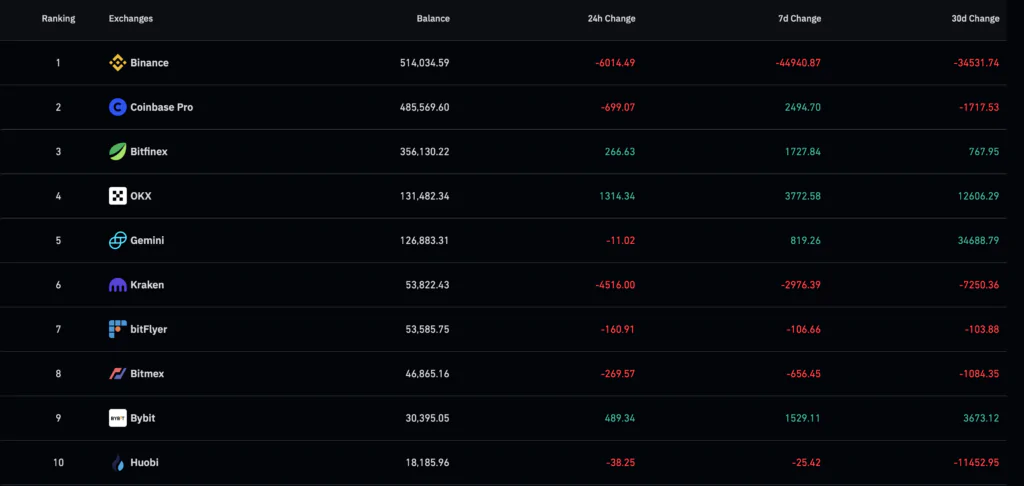Sort by the 24h Change column header
This screenshot has height=486, width=1024.
point(611,19)
